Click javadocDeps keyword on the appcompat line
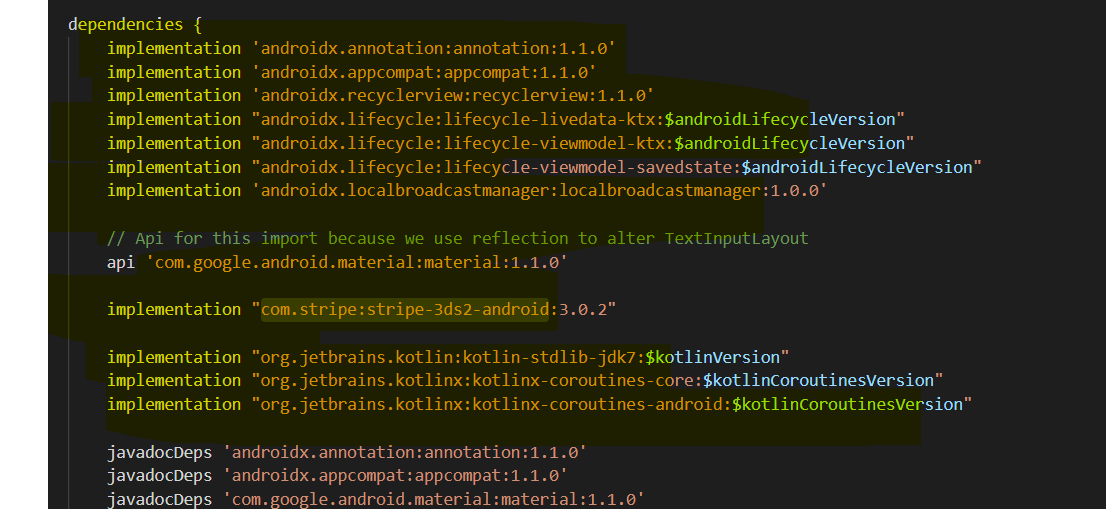 pyautogui.click(x=159, y=475)
